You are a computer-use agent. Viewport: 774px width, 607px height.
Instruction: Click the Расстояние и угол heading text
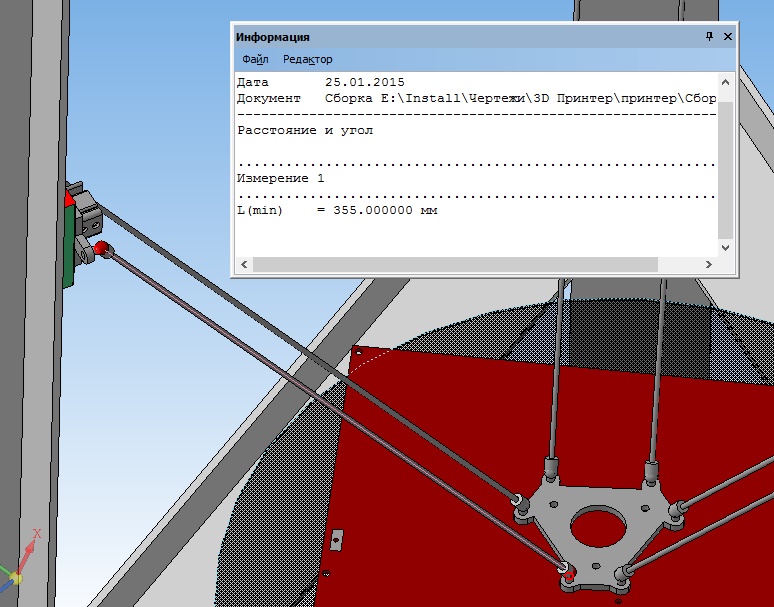305,130
